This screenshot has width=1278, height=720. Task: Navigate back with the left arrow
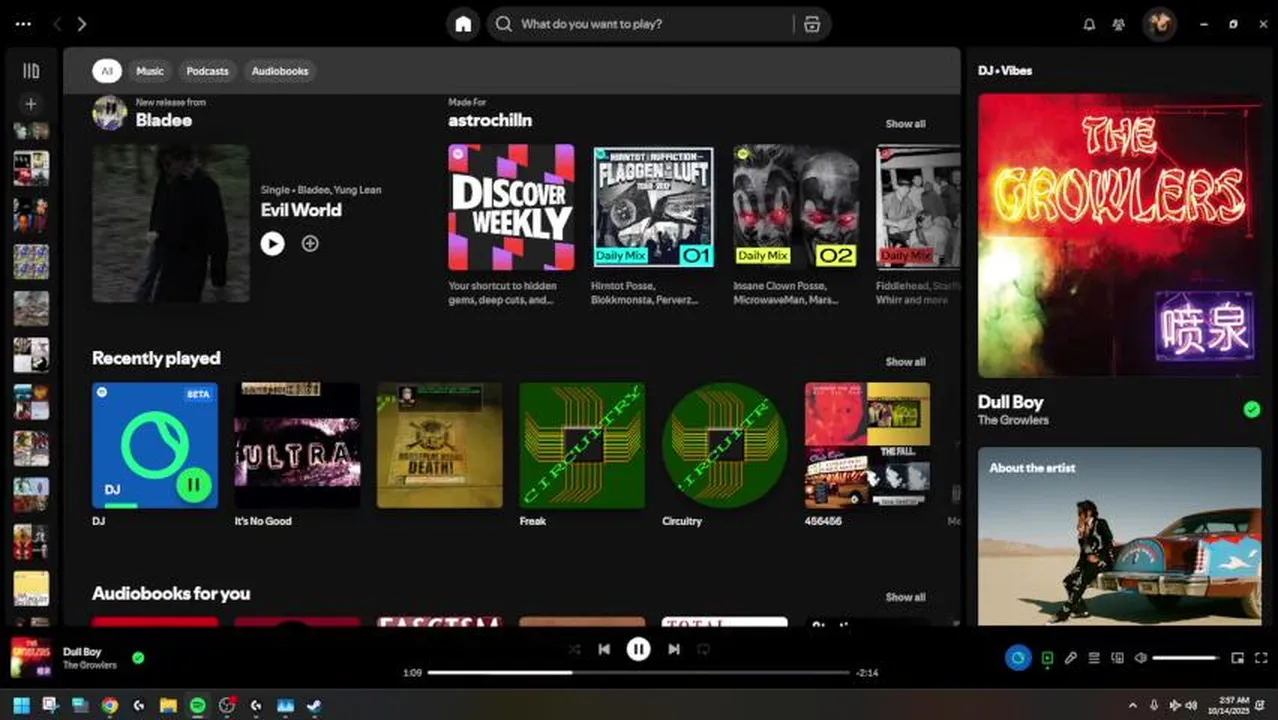[57, 24]
